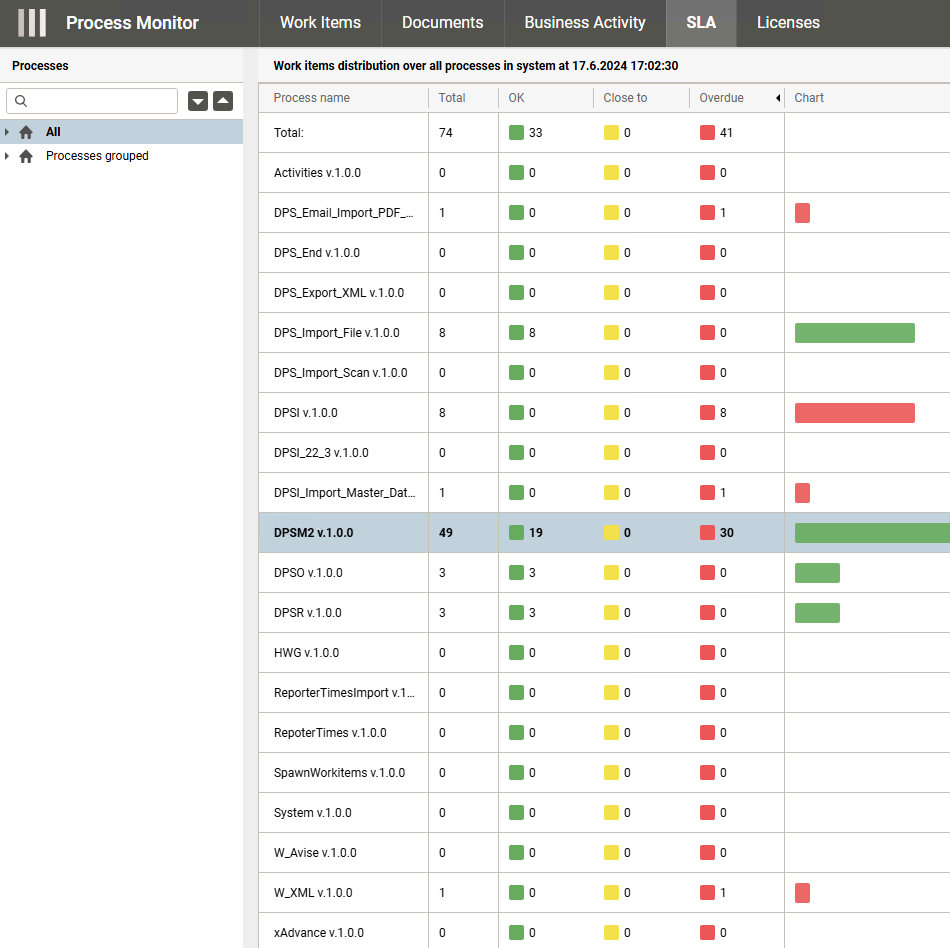Click the collapse-all up arrow button
Viewport: 950px width, 948px height.
click(223, 101)
